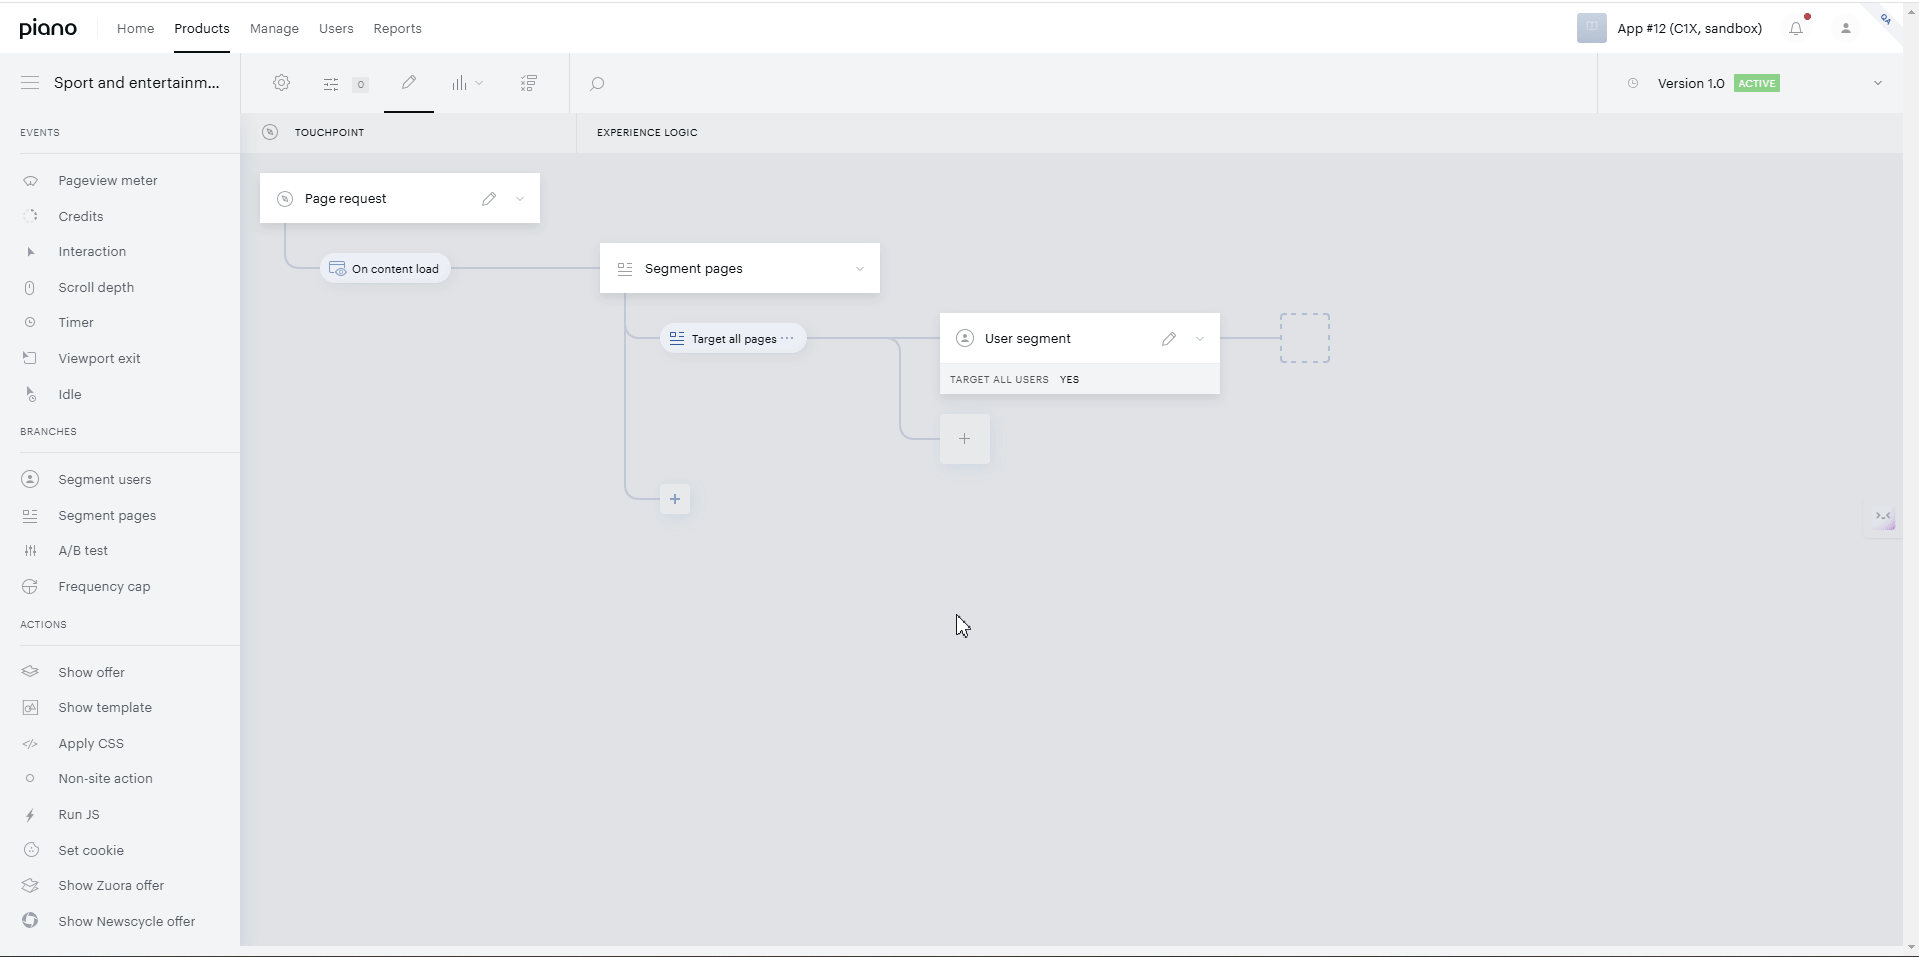Toggle the hamburger sidebar menu
Viewport: 1919px width, 957px height.
30,83
